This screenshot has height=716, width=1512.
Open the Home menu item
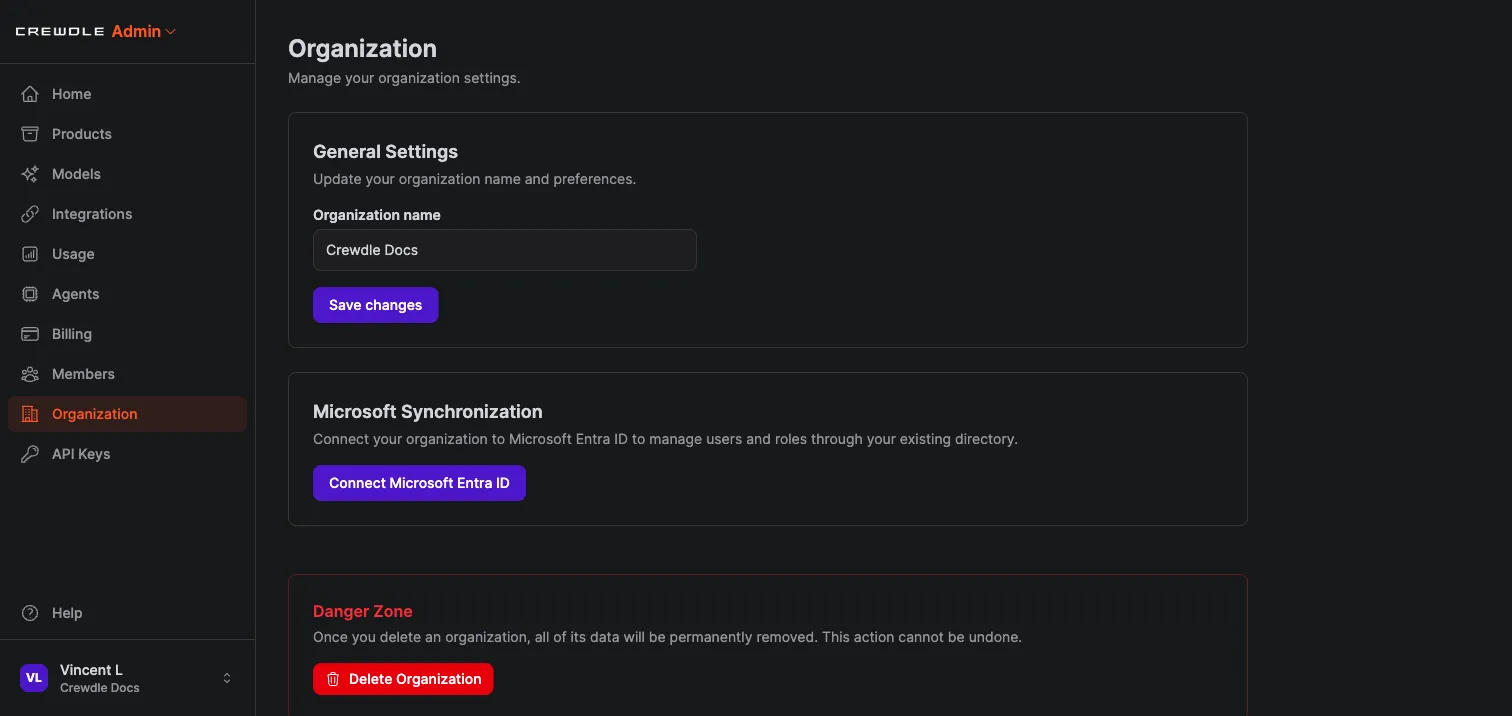(x=127, y=94)
